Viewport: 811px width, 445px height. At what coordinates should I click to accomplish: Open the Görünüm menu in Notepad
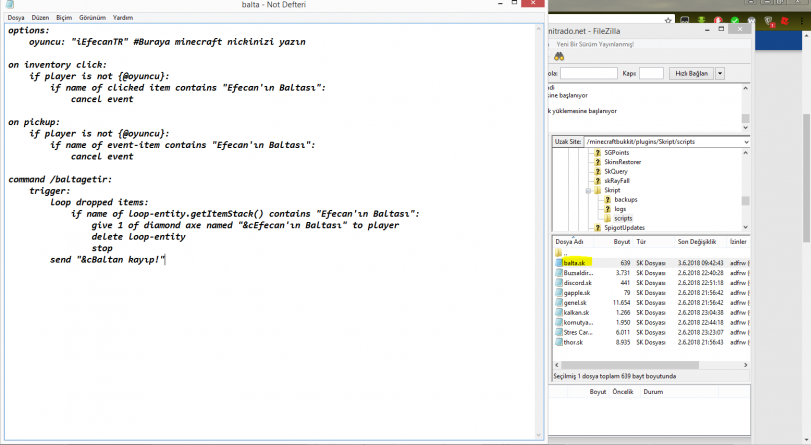tap(92, 18)
